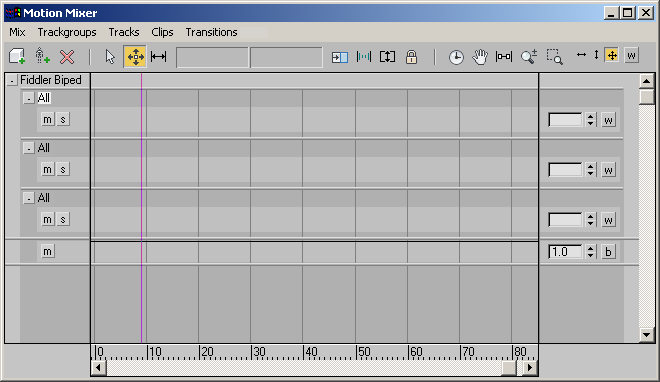
Task: Open the Trackgroups menu
Action: [x=67, y=32]
